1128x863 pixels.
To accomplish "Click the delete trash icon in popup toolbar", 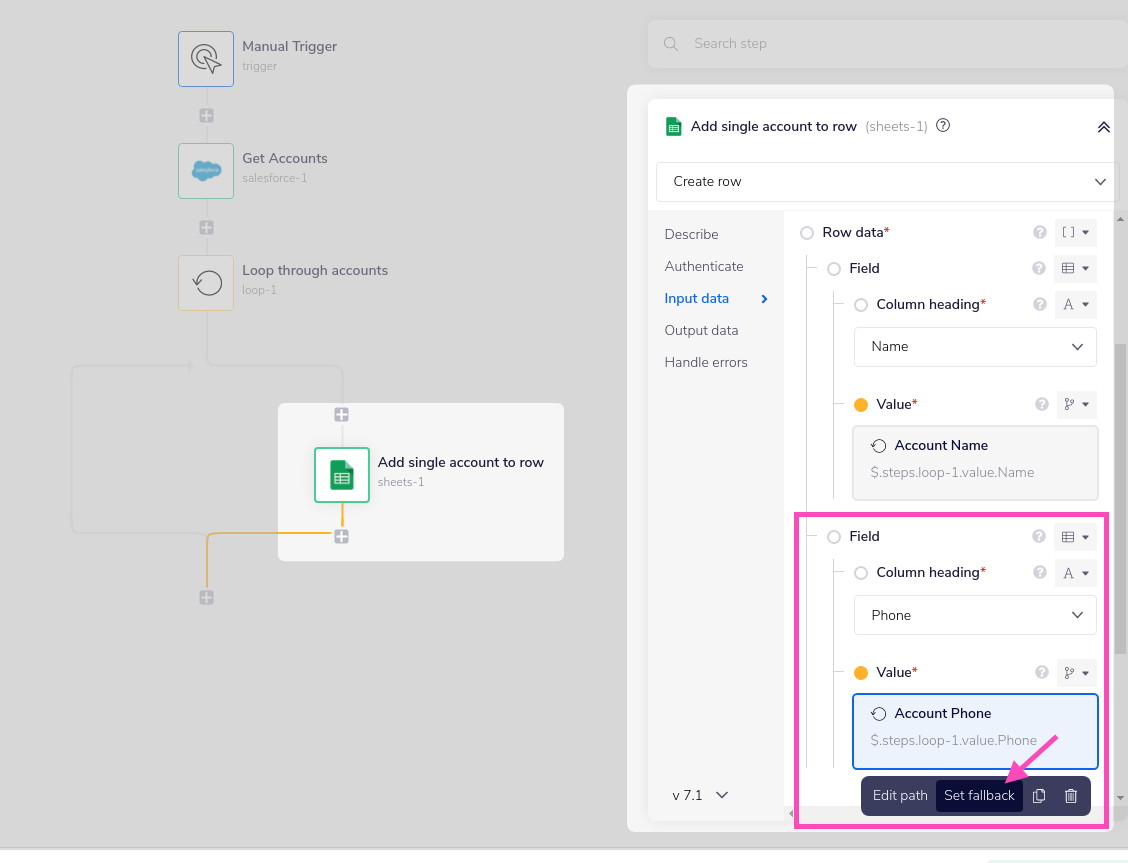I will (x=1071, y=796).
